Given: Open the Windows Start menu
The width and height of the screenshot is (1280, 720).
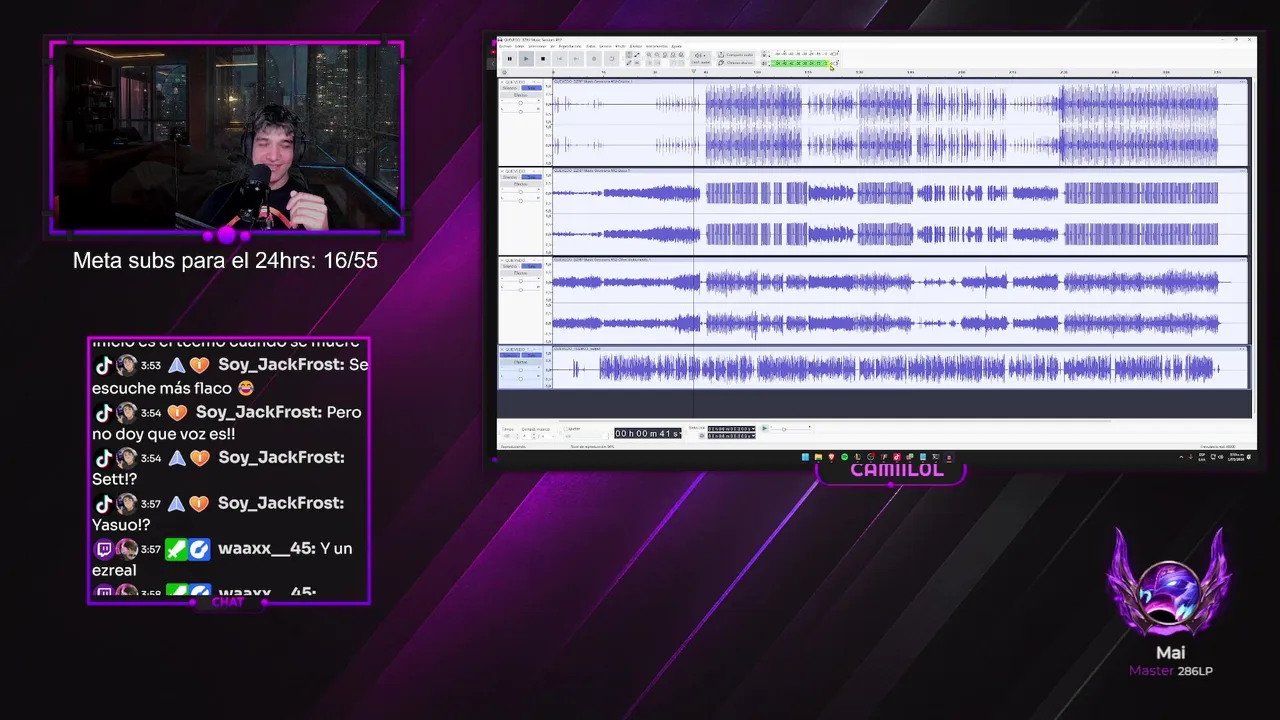Looking at the screenshot, I should pyautogui.click(x=805, y=457).
